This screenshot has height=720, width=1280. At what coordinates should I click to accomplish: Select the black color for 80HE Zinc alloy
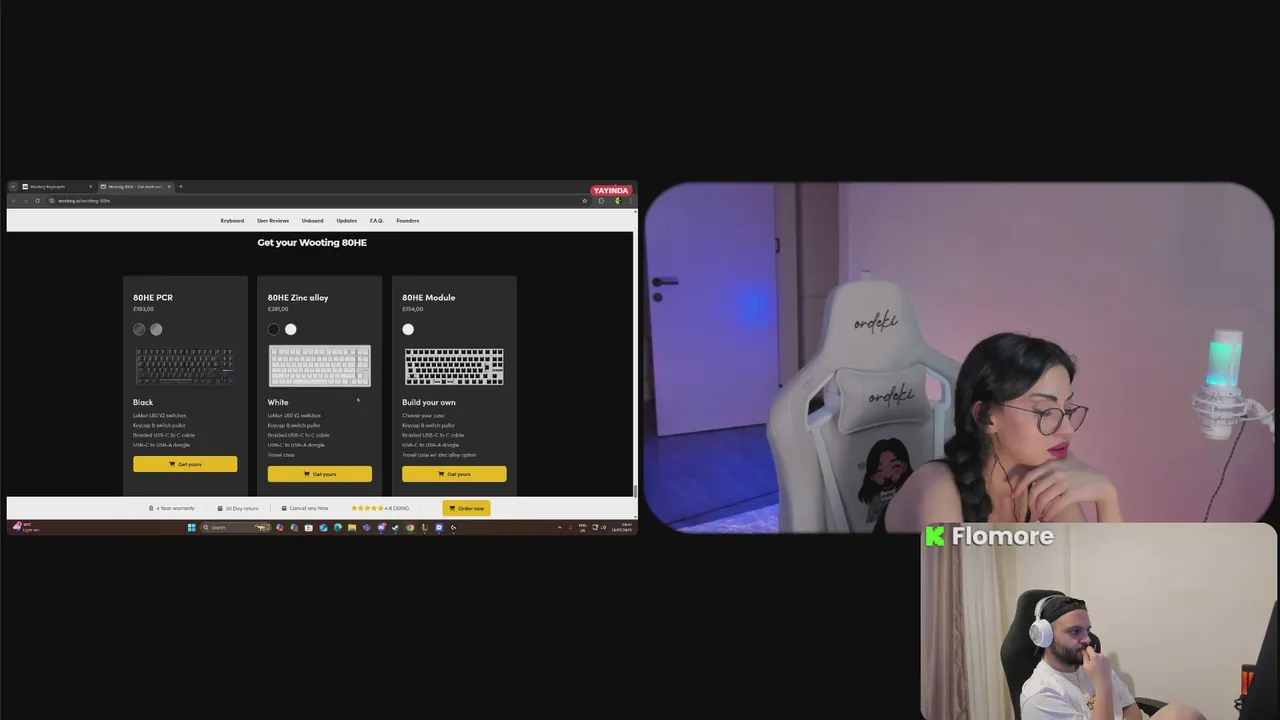coord(274,329)
